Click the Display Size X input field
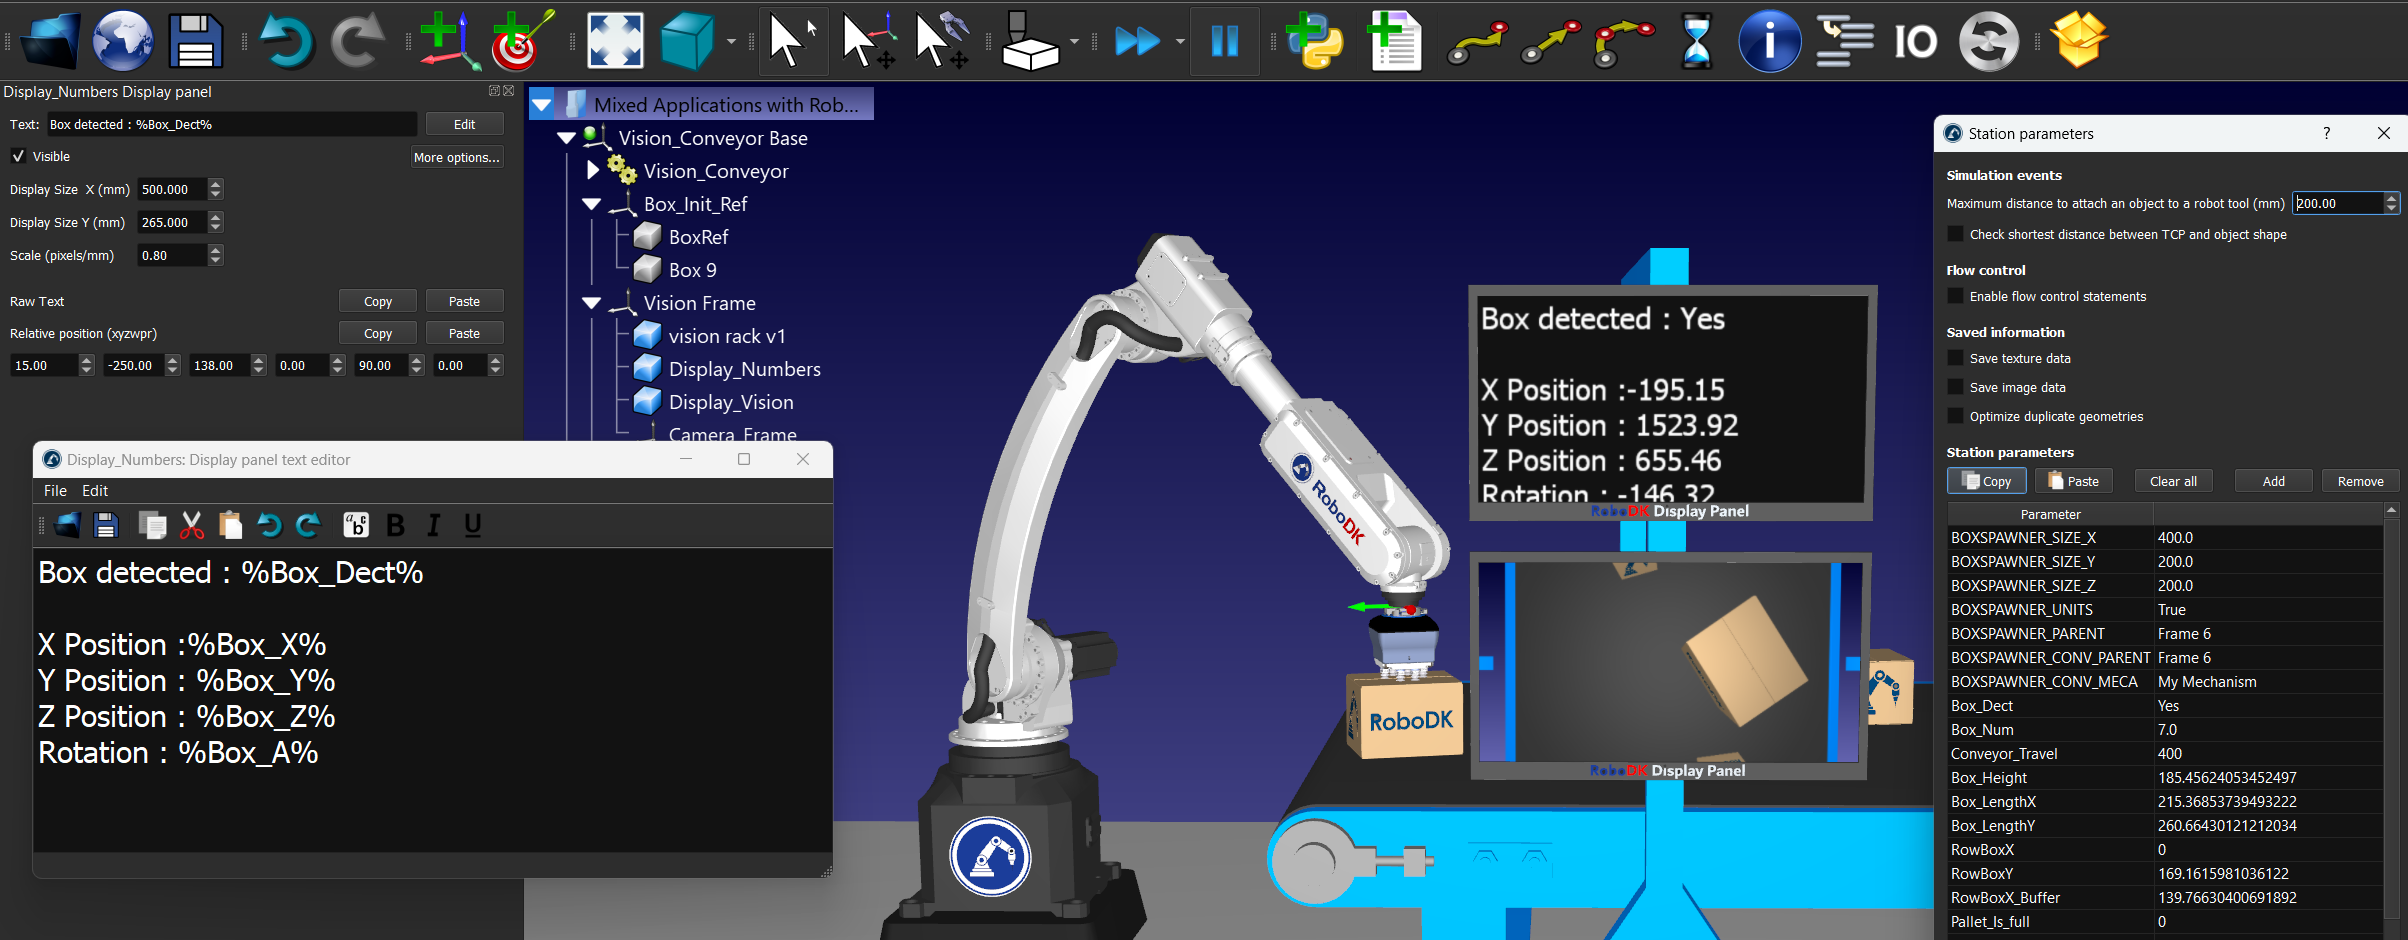Screen dimensions: 2408x940 (x=172, y=189)
